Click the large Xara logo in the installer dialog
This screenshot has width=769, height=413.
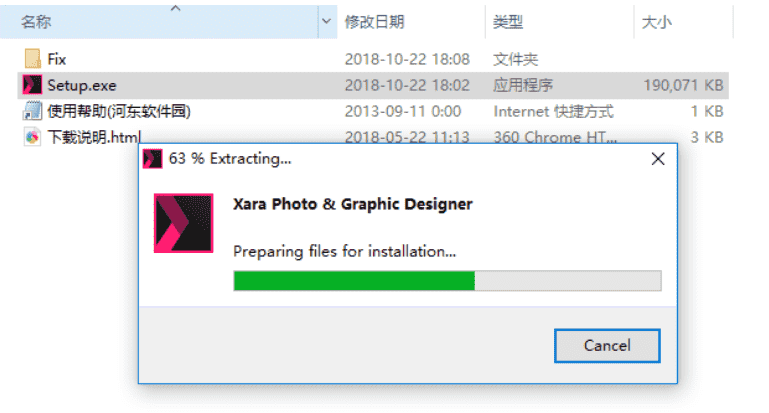[x=183, y=223]
